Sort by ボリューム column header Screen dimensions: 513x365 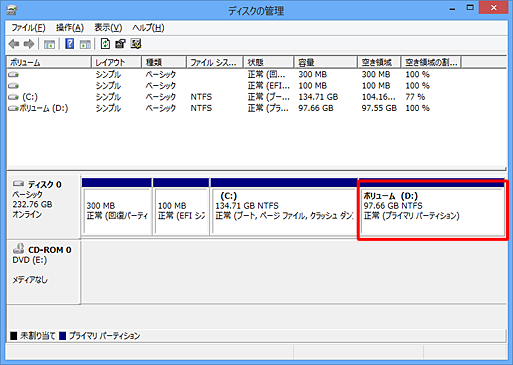[x=49, y=62]
